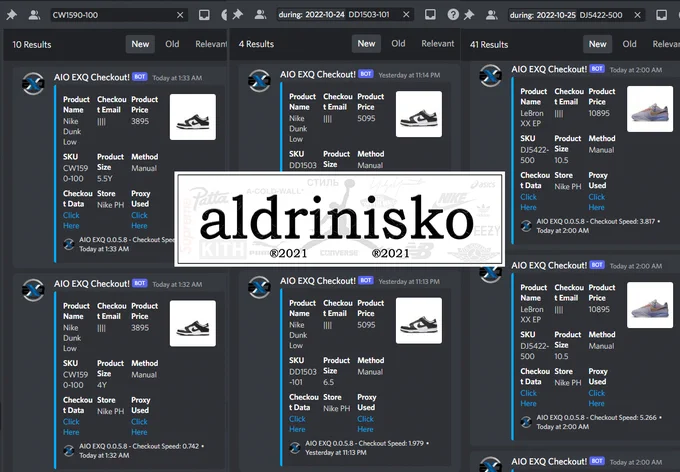The image size is (680, 472).
Task: Open LeBron thumbnail in speed 5.266 message
Action: pyautogui.click(x=650, y=305)
